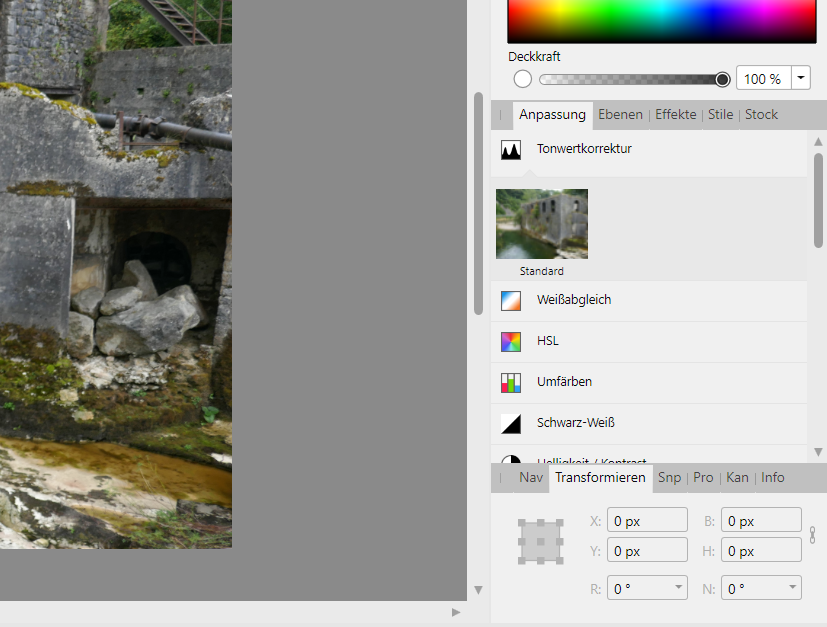Click the N shear input field
827x627 pixels.
761,587
